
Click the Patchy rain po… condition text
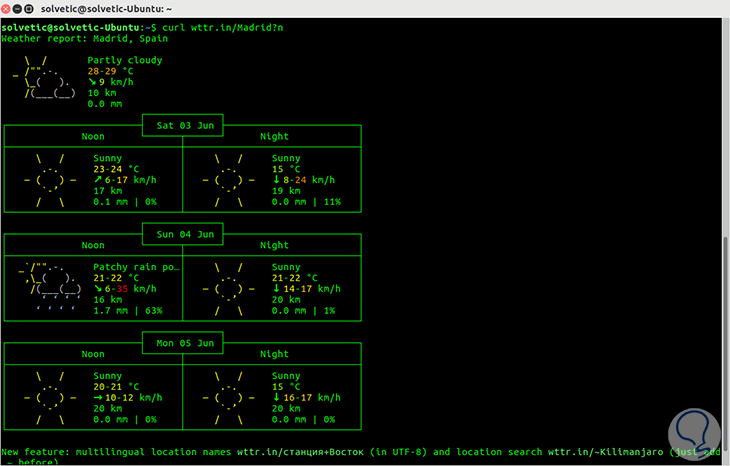coord(136,267)
